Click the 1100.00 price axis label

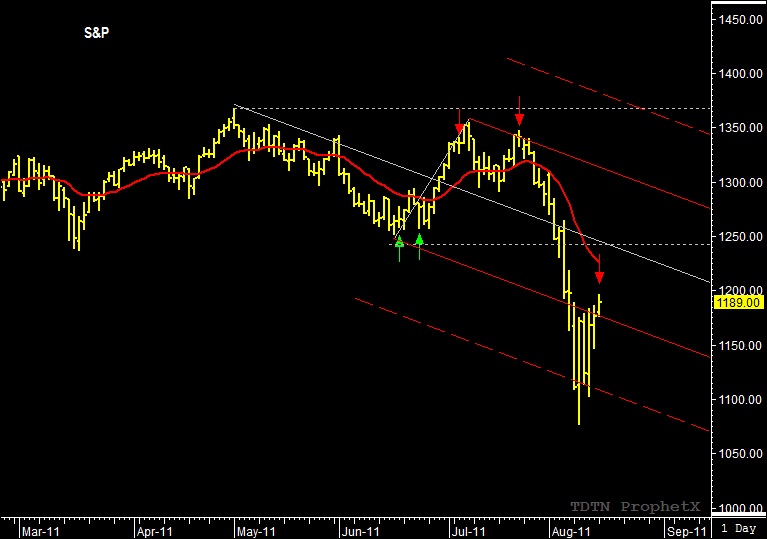coord(740,400)
